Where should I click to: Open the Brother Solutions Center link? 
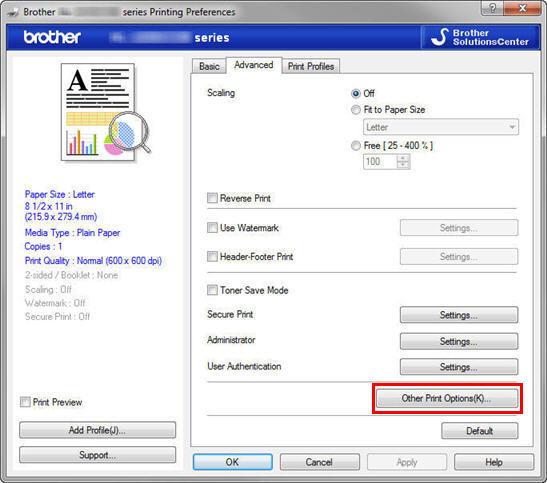point(480,37)
